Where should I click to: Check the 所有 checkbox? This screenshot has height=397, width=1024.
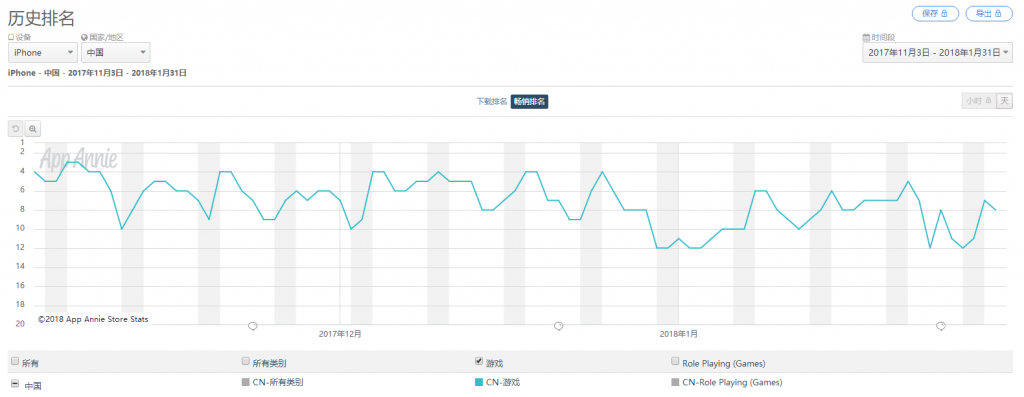click(15, 362)
